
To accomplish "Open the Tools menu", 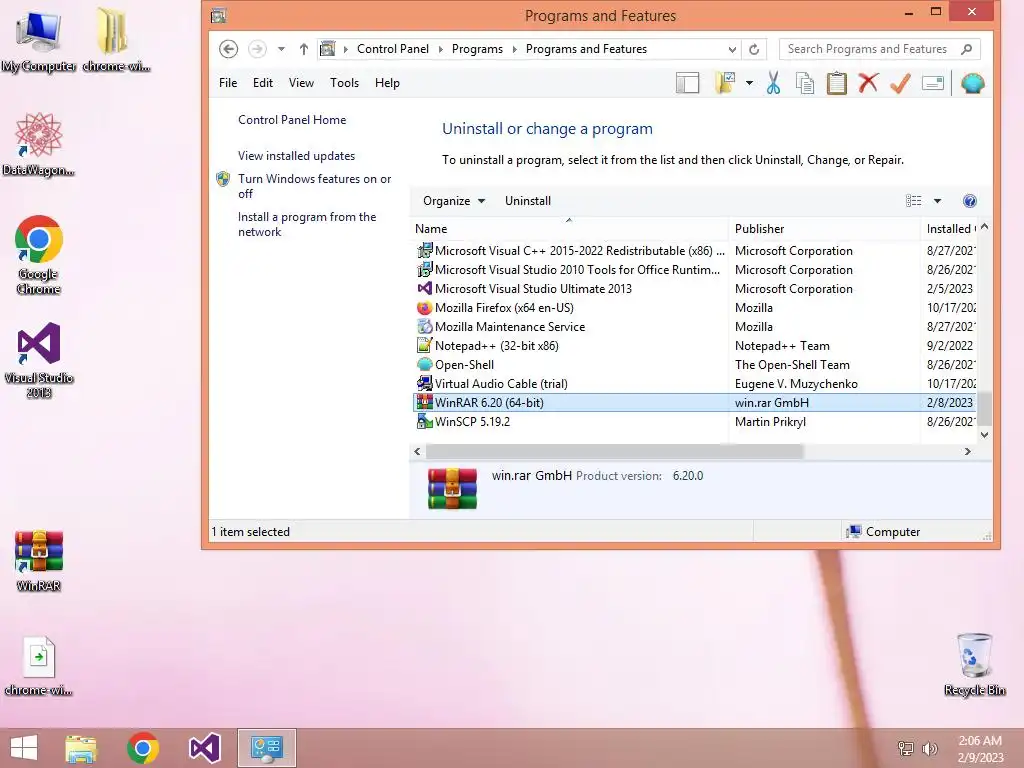I will coord(344,83).
